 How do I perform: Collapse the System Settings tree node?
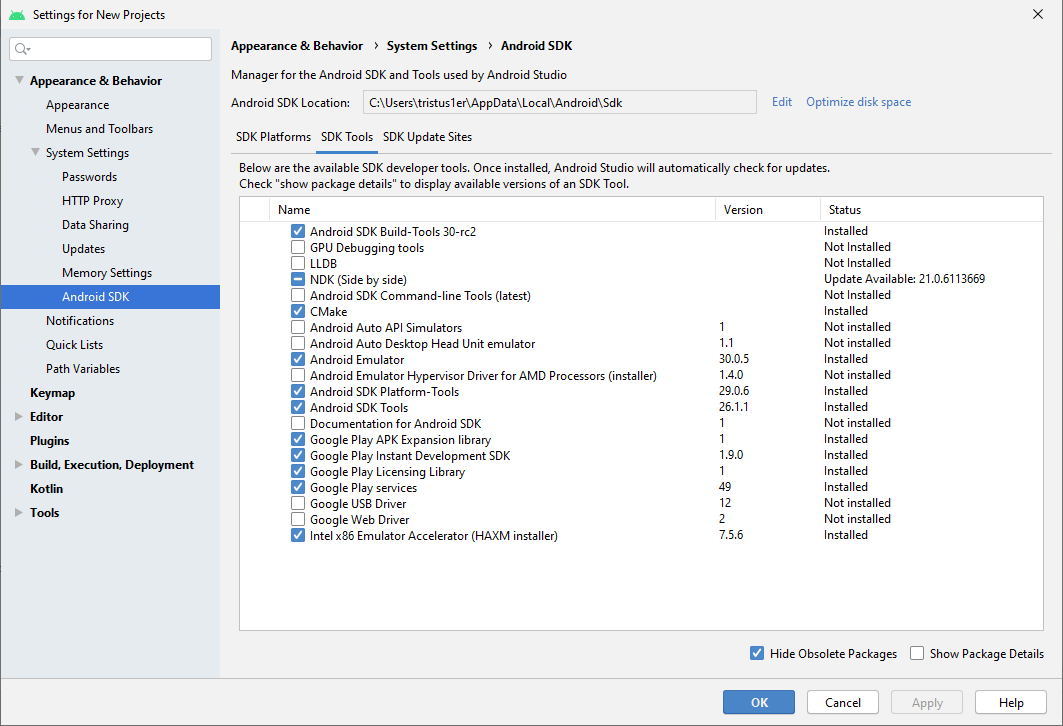click(x=35, y=153)
